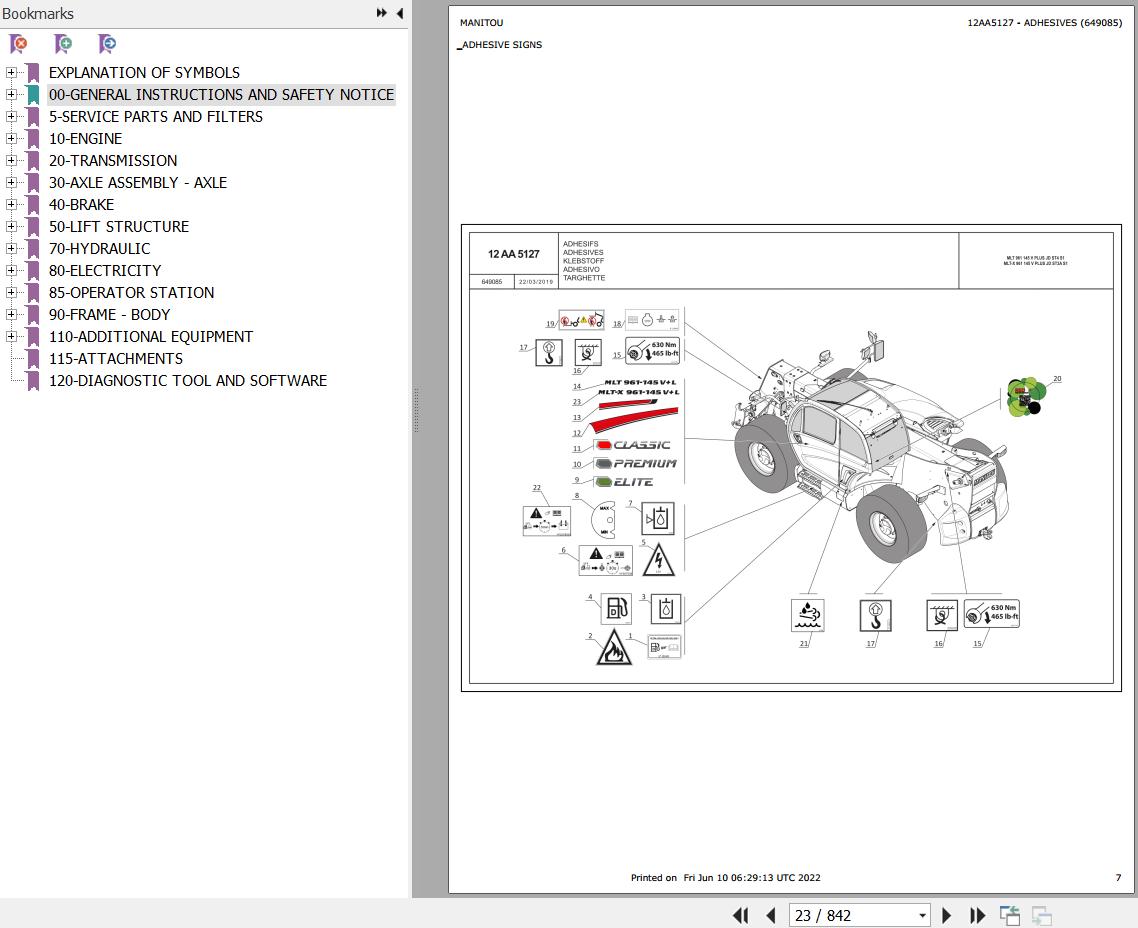Click the electrical hazard triangle sticker item 5

(x=659, y=559)
